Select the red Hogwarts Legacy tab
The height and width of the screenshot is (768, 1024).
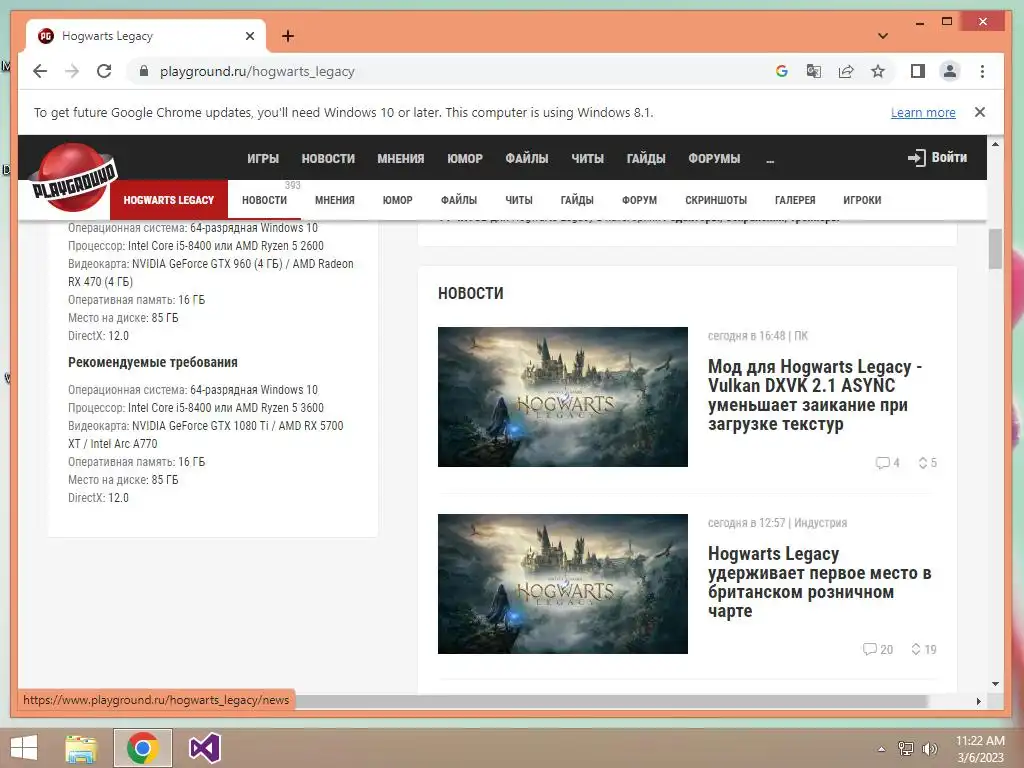(x=168, y=200)
